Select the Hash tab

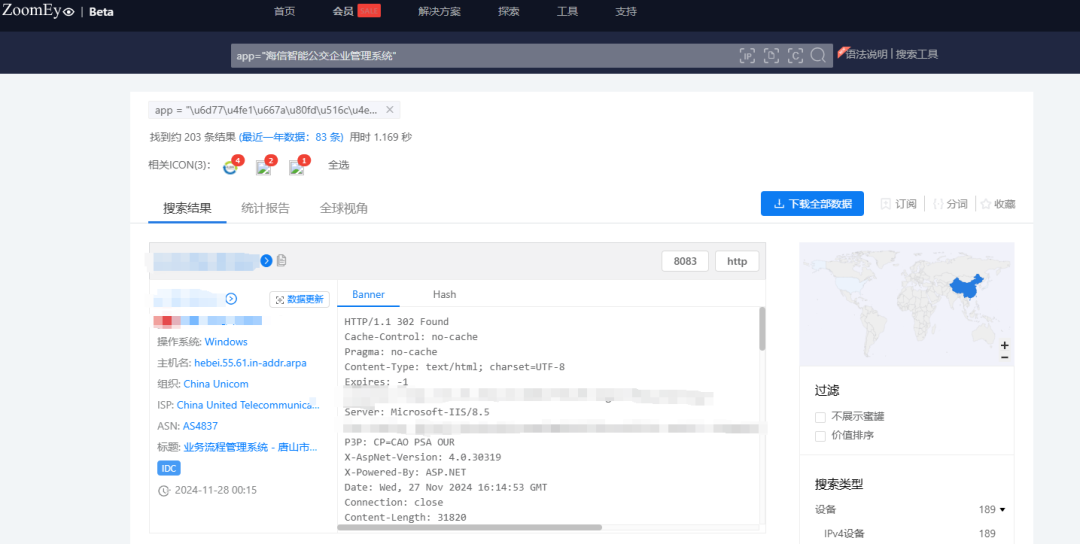pyautogui.click(x=444, y=295)
